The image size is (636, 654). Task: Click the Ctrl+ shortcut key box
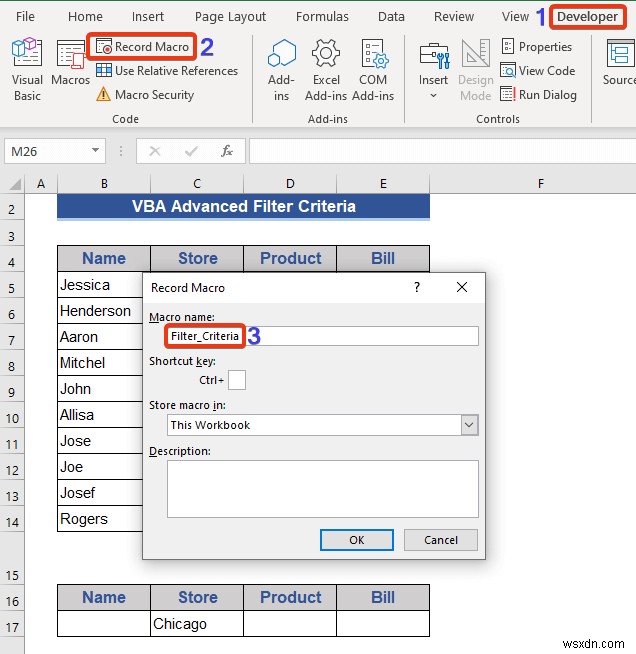pyautogui.click(x=237, y=380)
